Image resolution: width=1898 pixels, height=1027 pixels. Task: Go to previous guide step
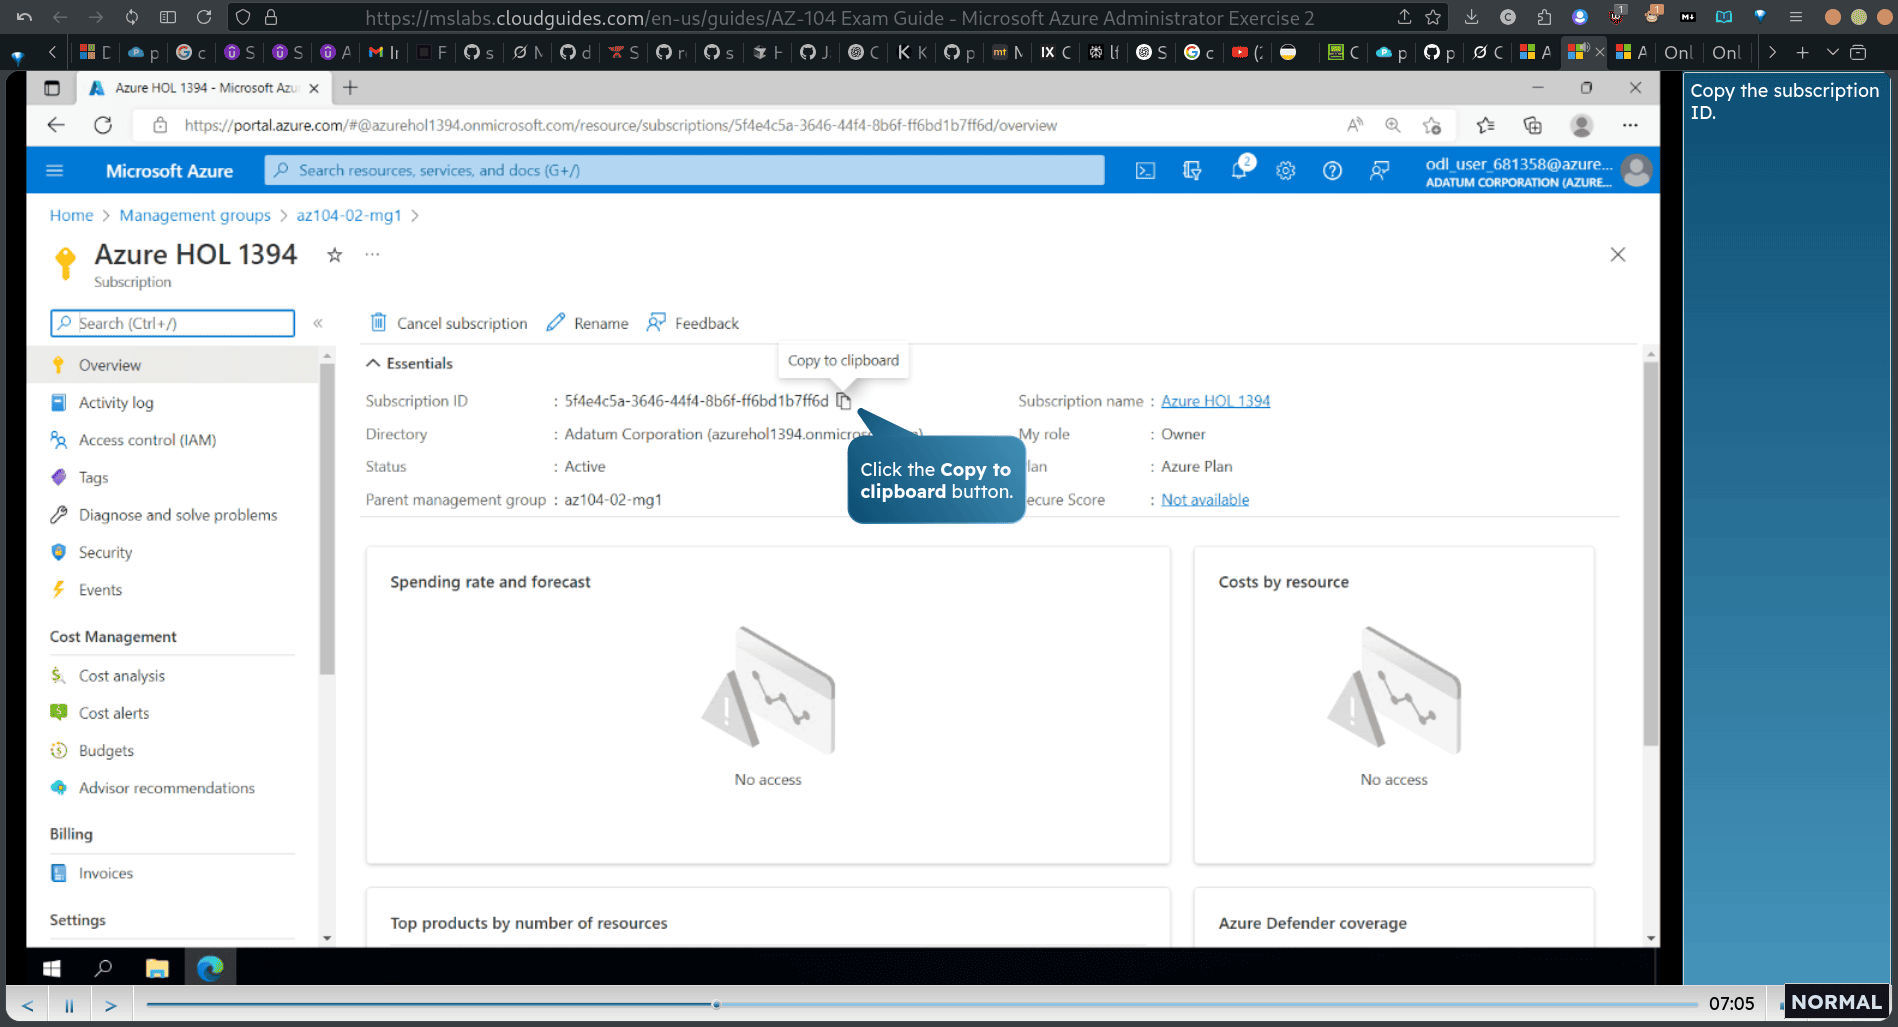pos(27,1005)
